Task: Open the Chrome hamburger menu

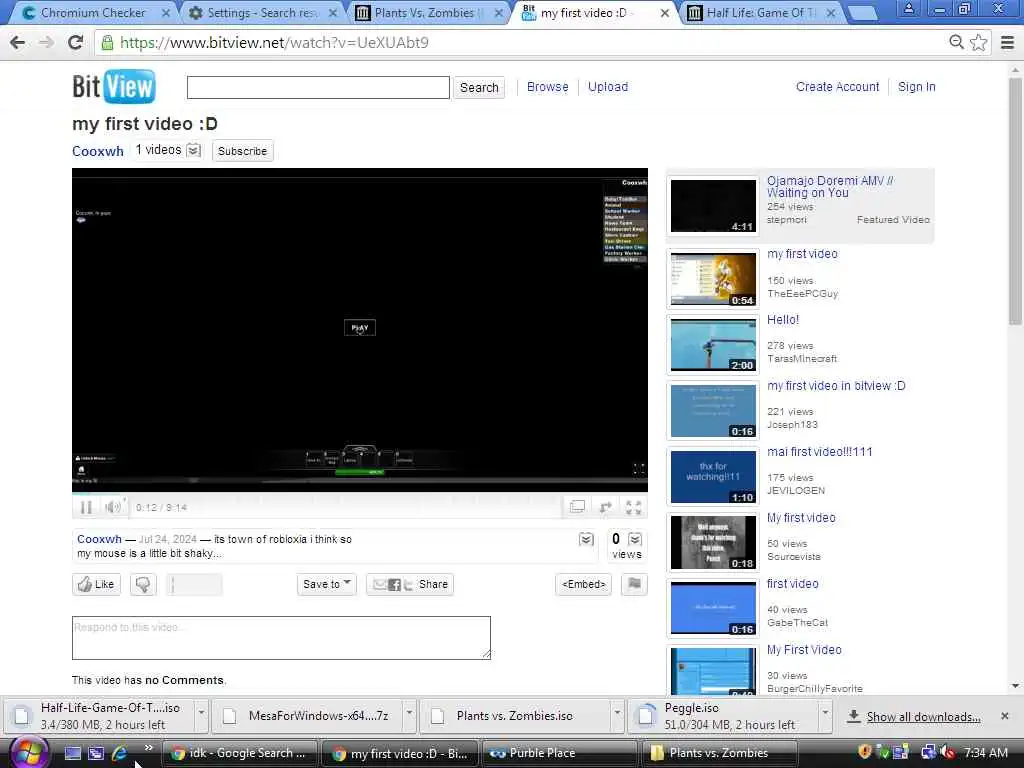Action: [1007, 42]
